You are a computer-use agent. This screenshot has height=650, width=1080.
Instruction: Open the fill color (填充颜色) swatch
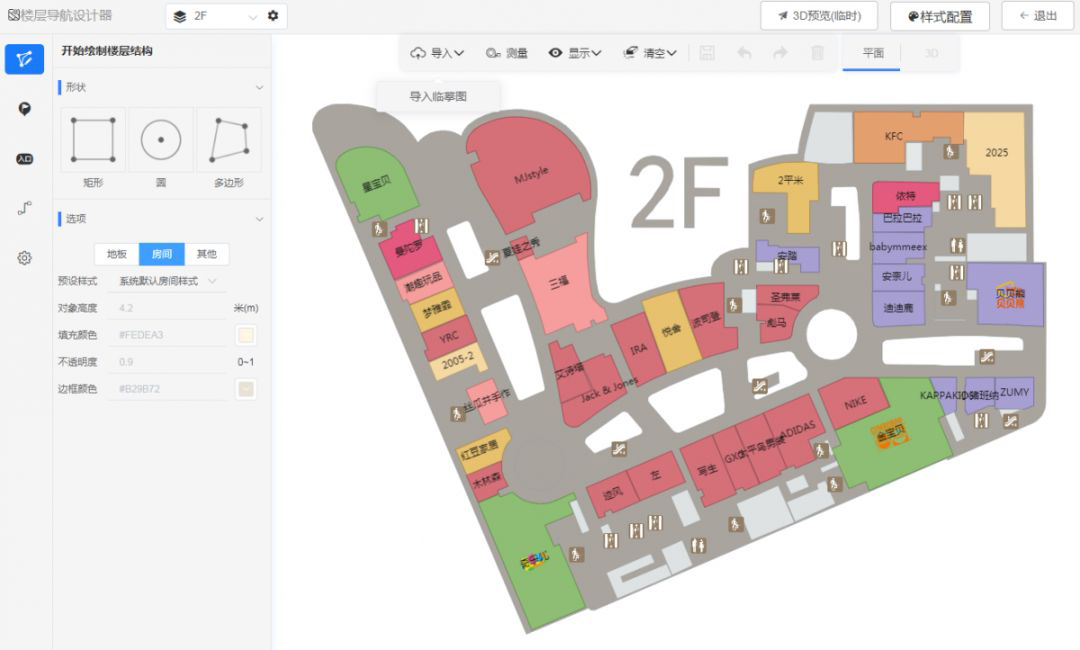point(245,335)
